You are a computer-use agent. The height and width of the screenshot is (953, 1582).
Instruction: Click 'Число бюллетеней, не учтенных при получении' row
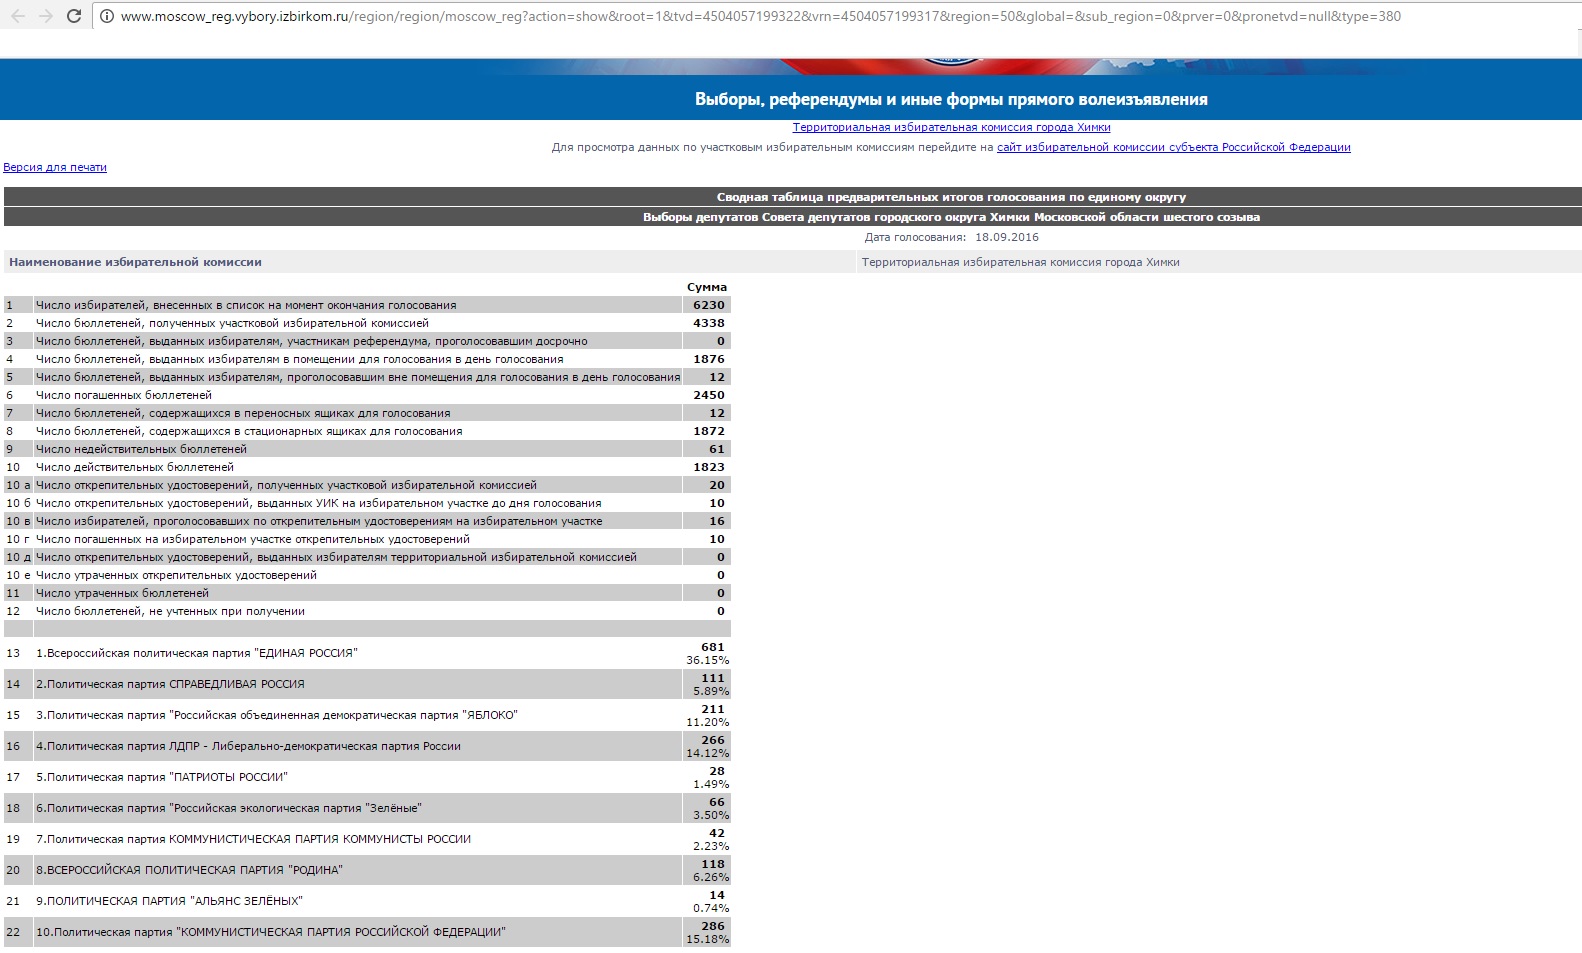(x=170, y=611)
